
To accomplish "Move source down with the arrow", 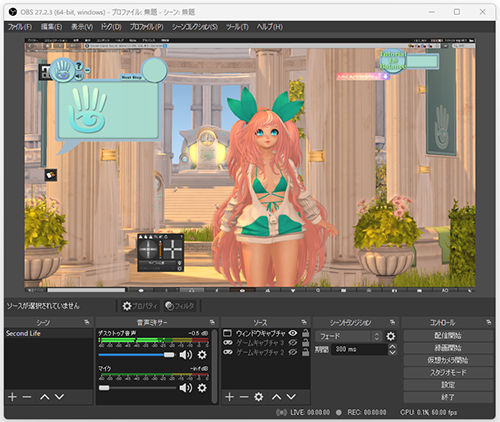I will pos(291,397).
